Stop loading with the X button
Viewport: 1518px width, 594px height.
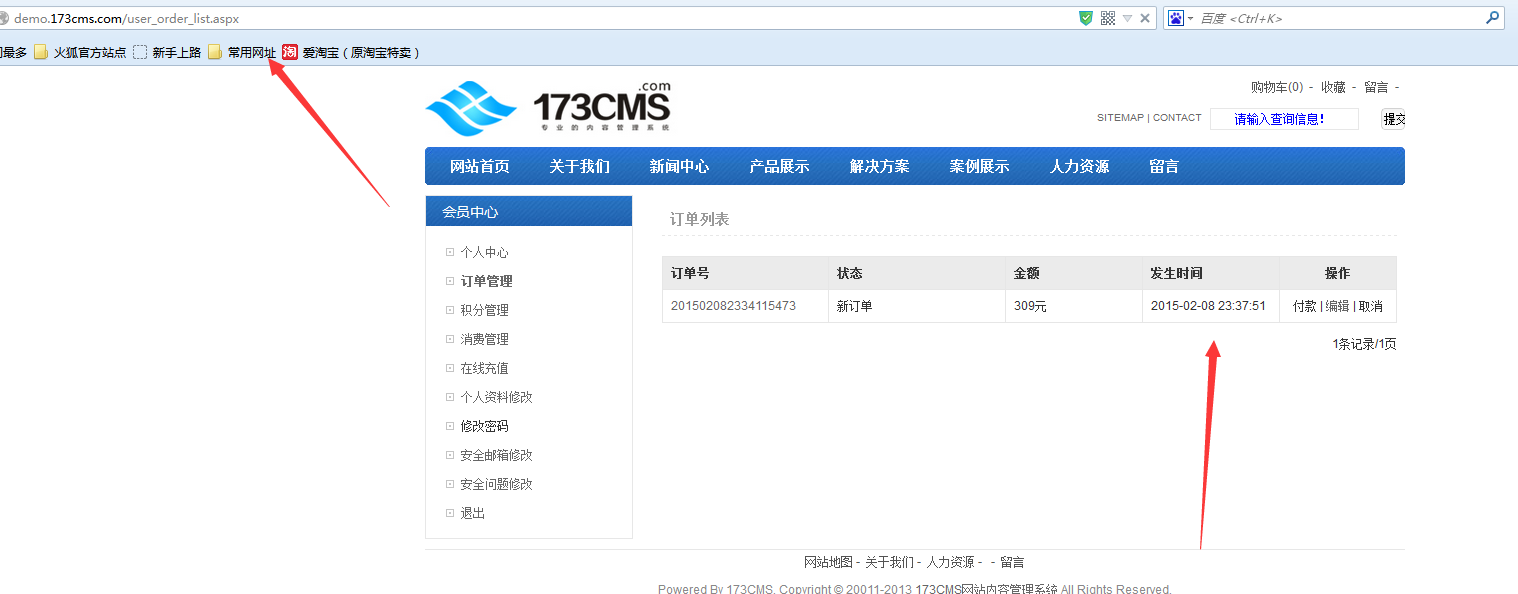1146,18
